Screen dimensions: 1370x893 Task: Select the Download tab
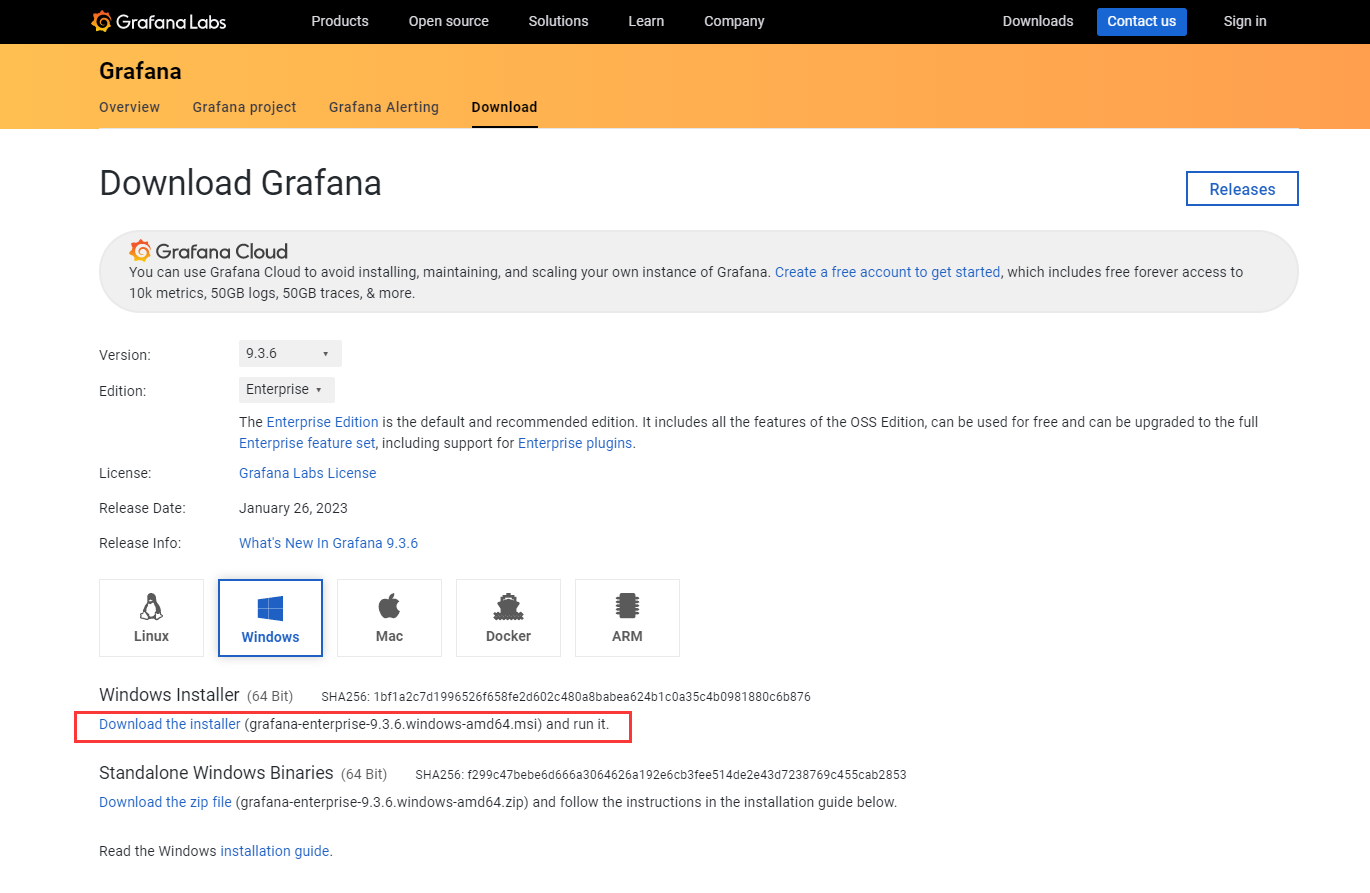(x=504, y=107)
